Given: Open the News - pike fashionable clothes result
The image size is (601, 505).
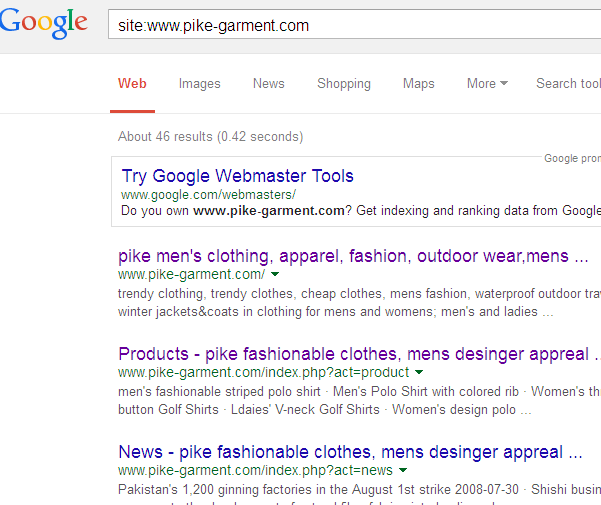Looking at the screenshot, I should click(350, 452).
